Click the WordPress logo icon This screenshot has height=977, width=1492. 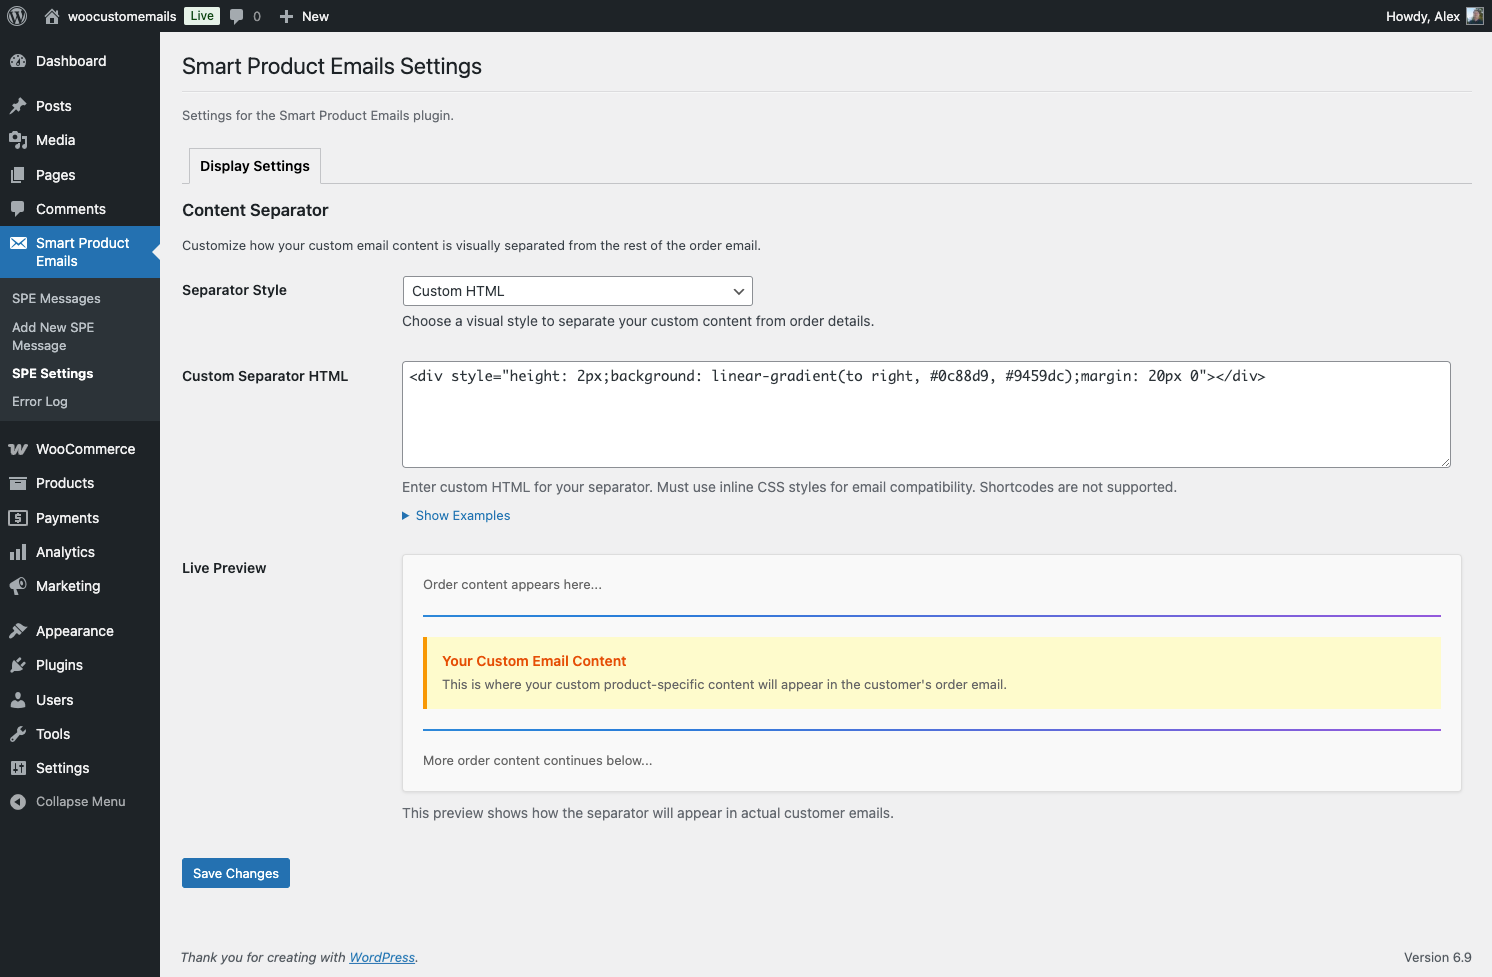pos(17,16)
